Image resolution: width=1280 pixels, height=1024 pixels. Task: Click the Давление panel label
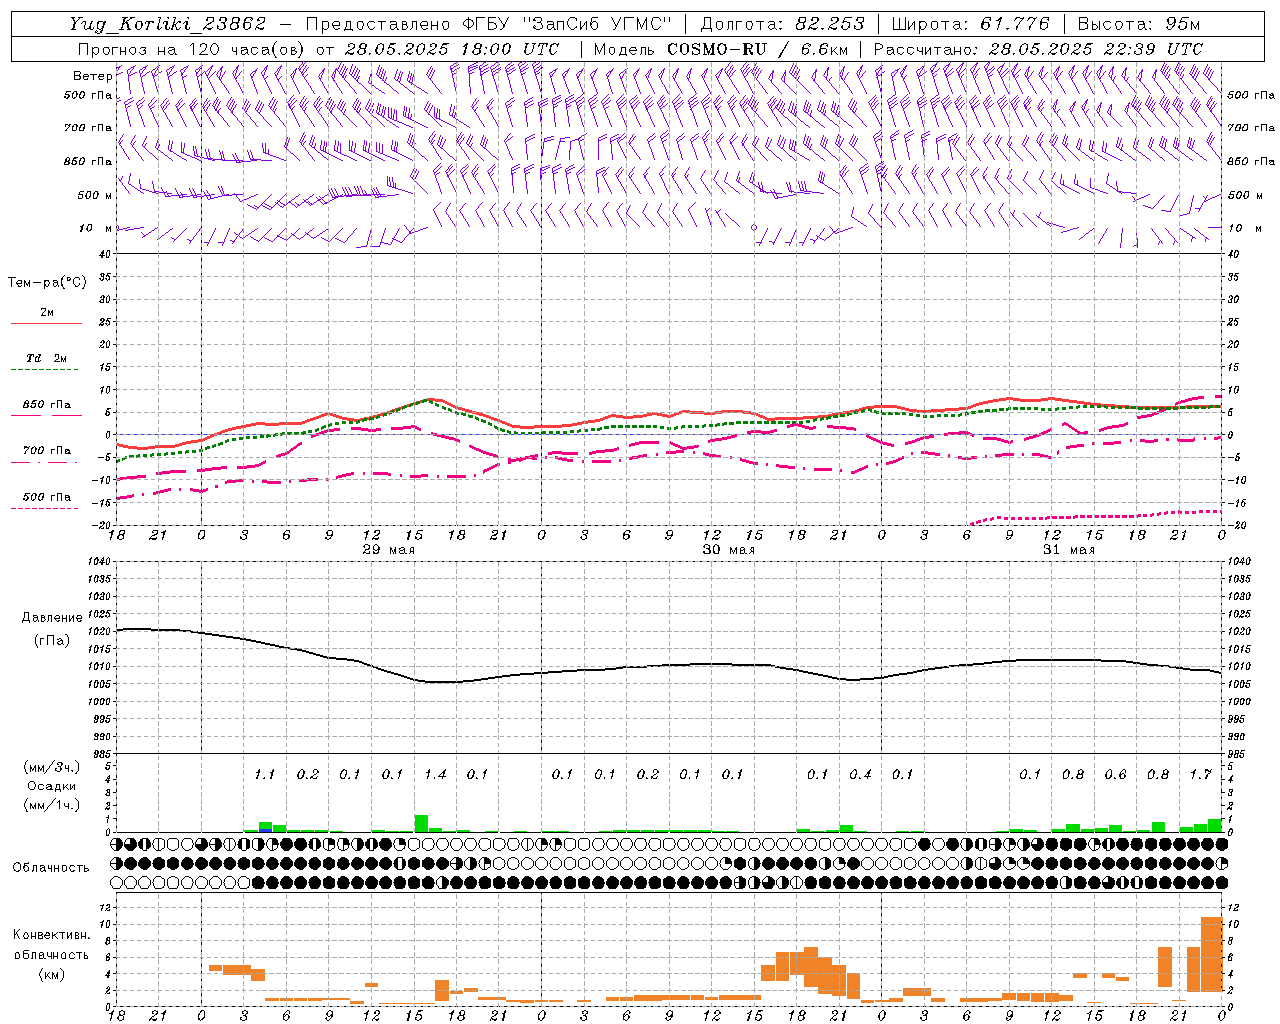[x=52, y=618]
